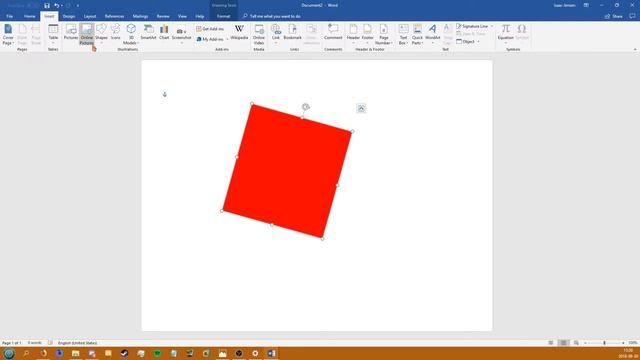Viewport: 640px width, 360px height.
Task: Insert Icons from the library
Action: click(116, 33)
